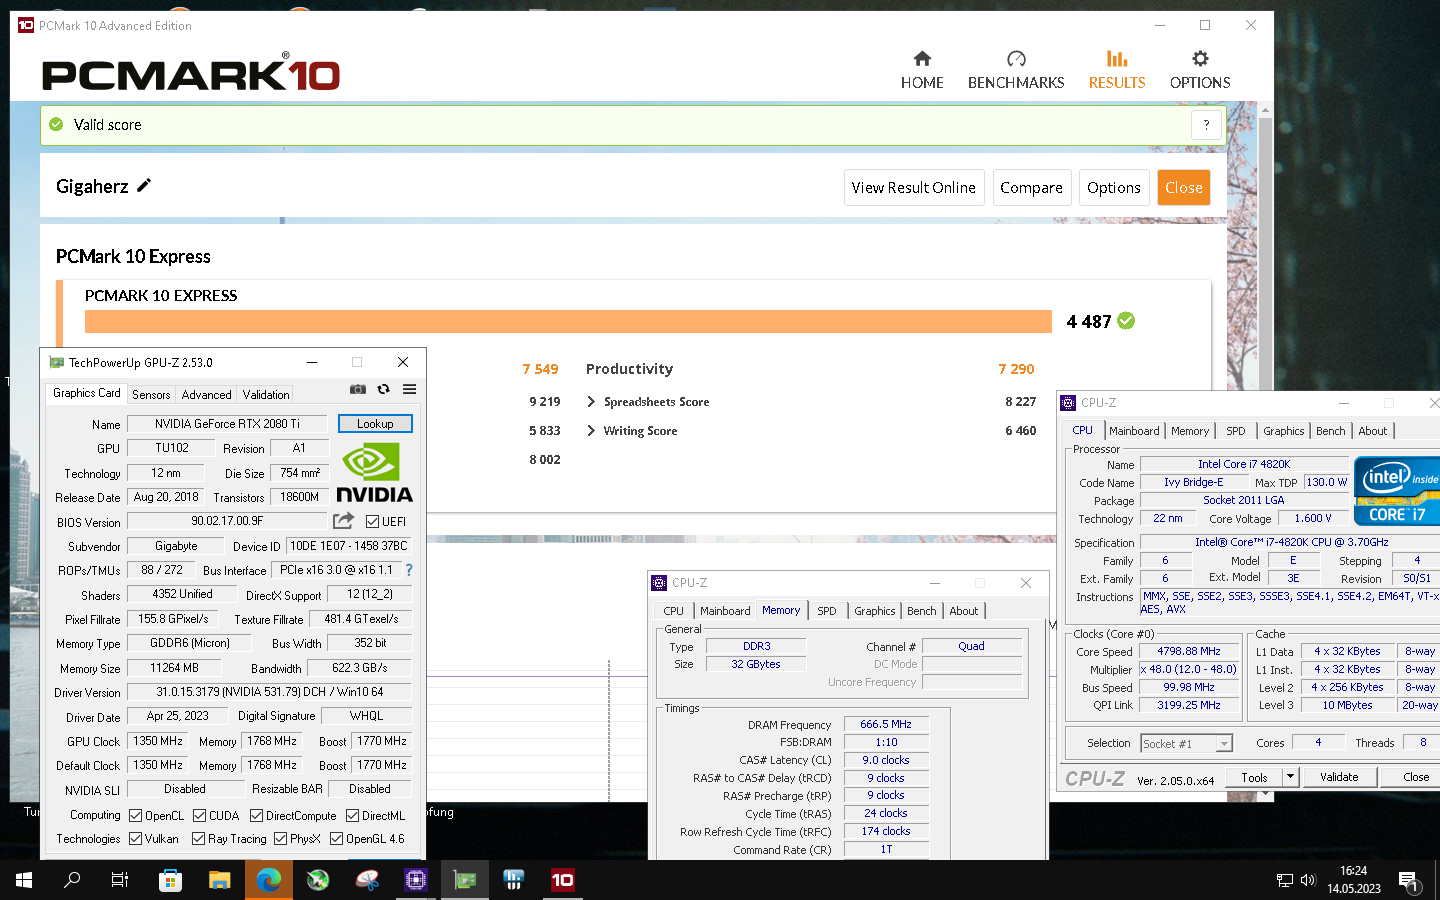
Task: Click the DRAM Frequency value 666.5 MHz
Action: 886,724
